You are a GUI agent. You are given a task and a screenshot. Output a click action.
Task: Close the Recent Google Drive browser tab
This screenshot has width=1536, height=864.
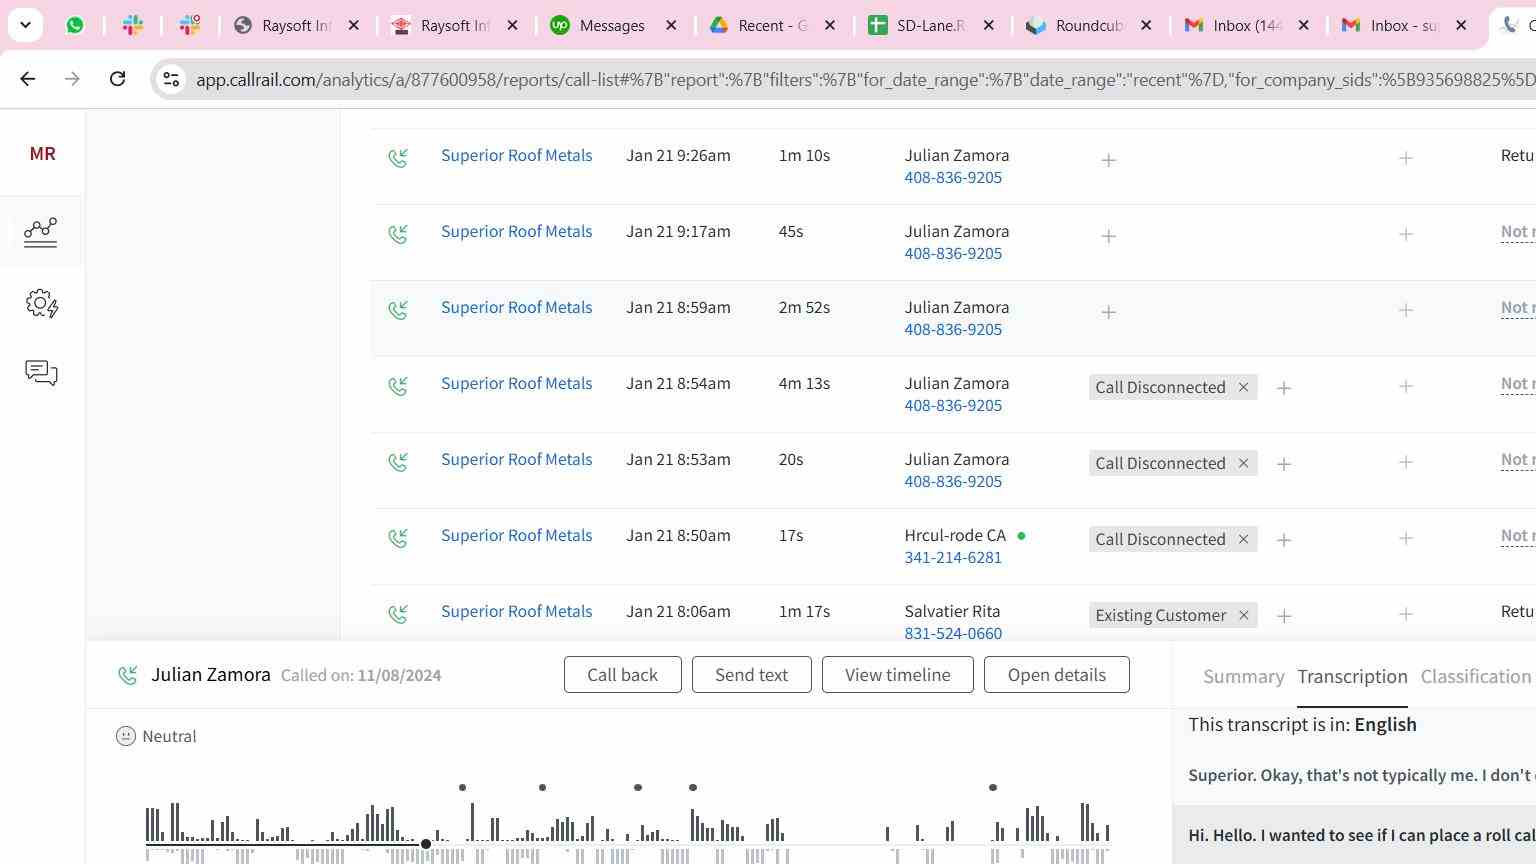830,25
